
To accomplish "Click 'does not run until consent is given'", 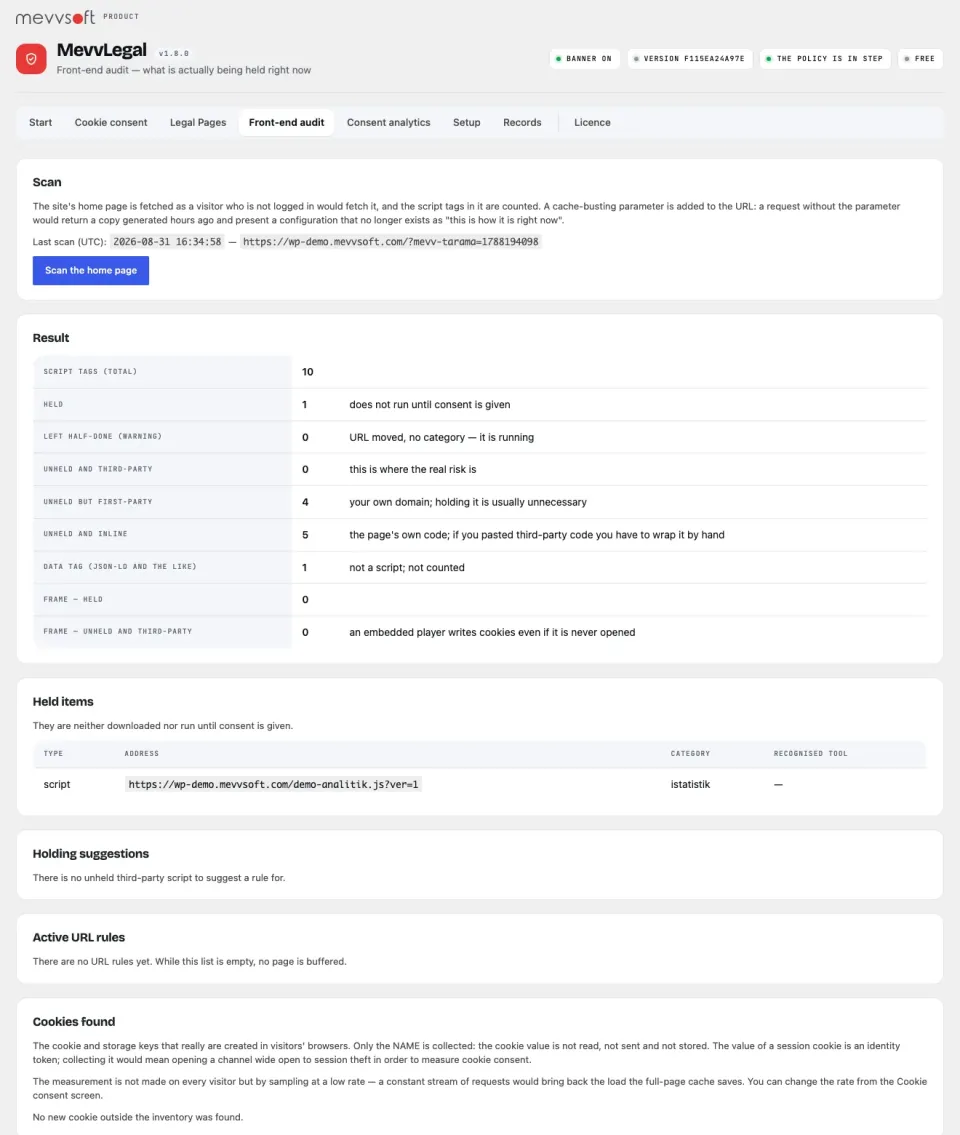I will click(x=429, y=405).
